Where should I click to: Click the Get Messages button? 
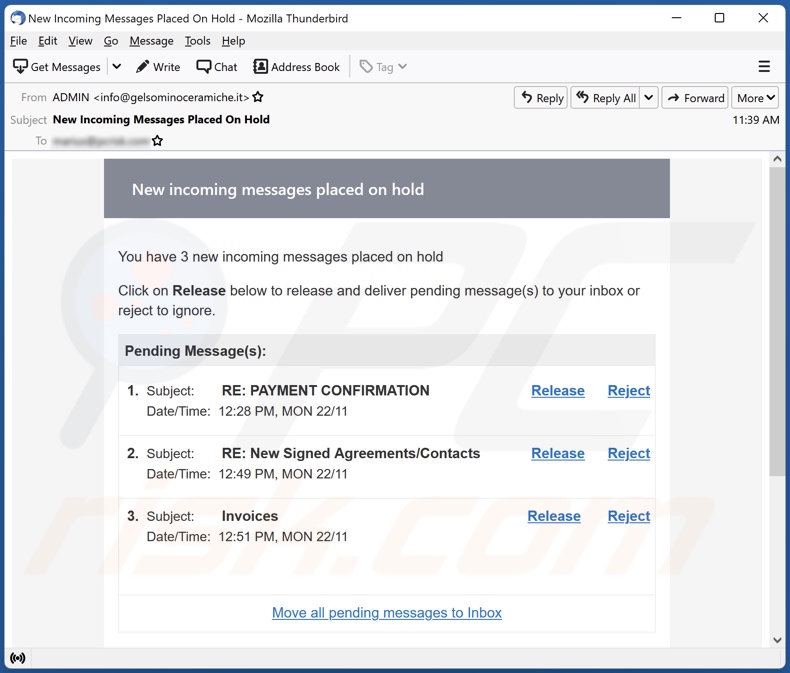(x=57, y=67)
